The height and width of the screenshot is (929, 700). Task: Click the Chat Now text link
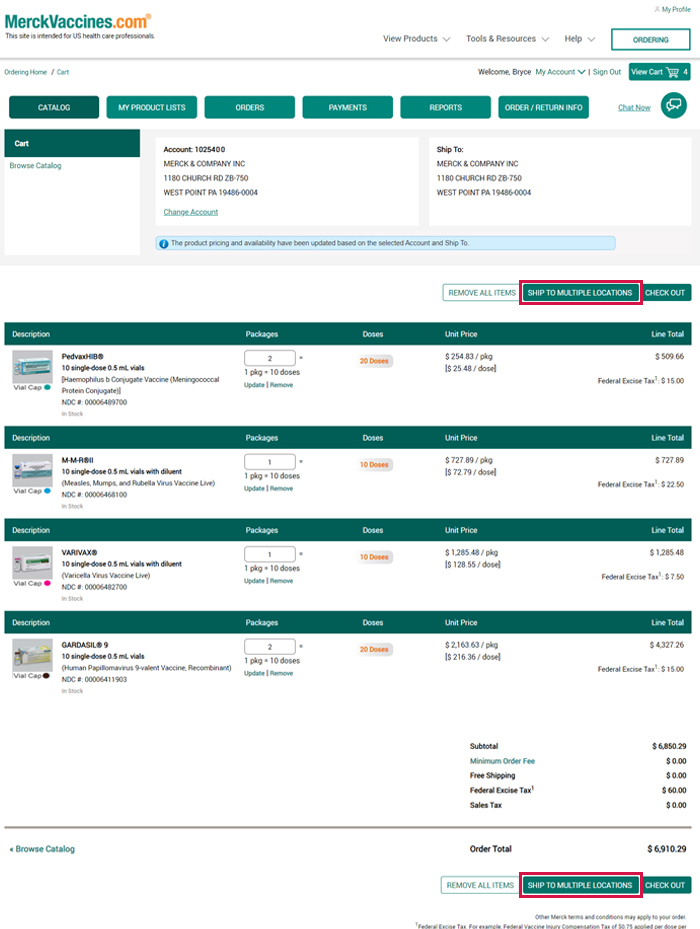click(634, 108)
